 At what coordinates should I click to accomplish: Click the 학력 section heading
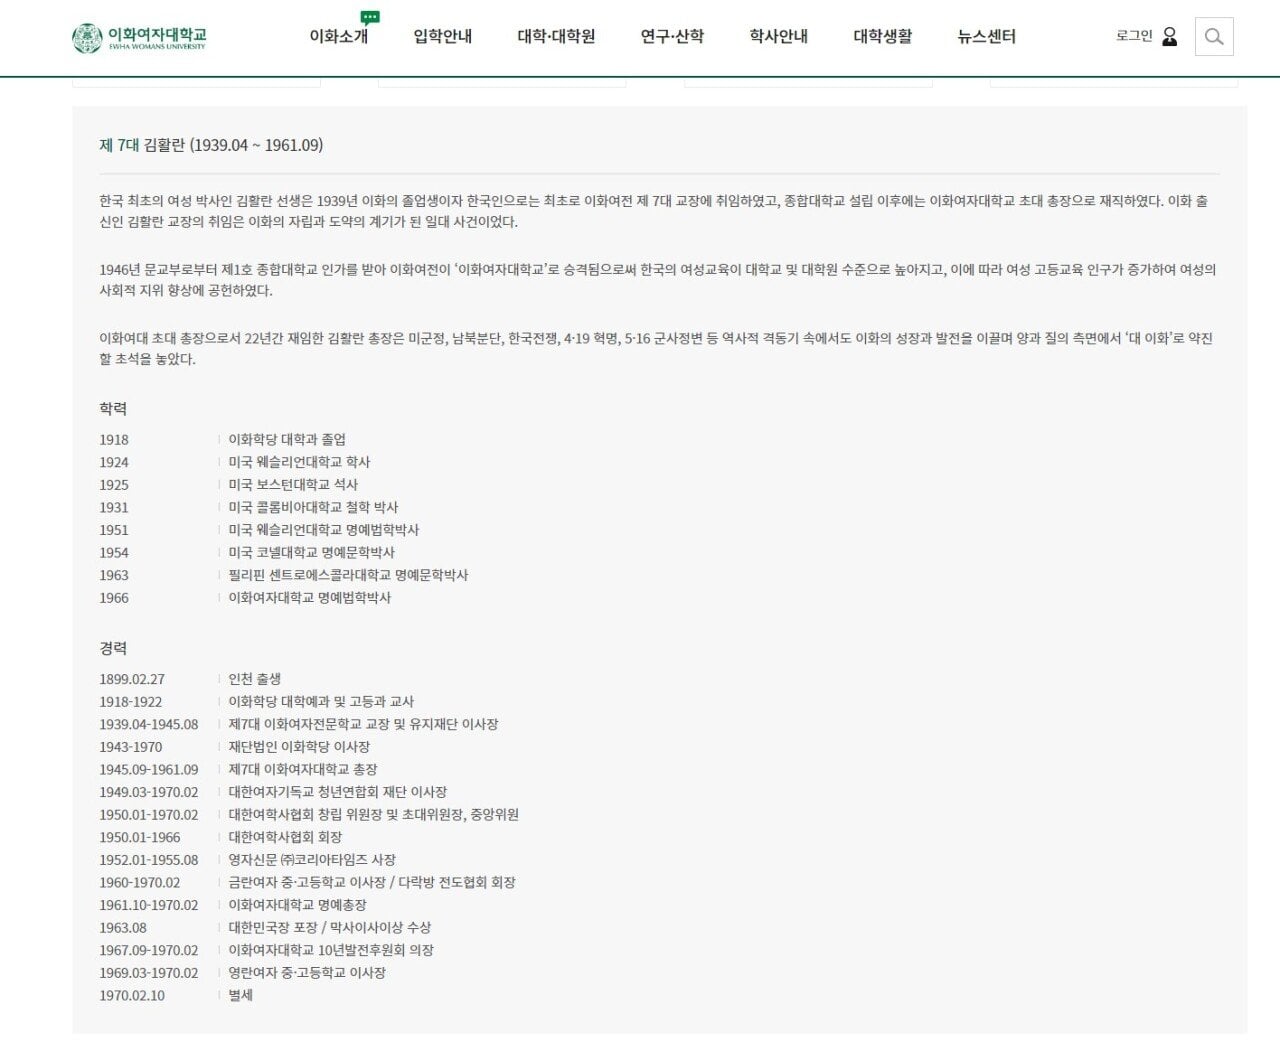[113, 409]
